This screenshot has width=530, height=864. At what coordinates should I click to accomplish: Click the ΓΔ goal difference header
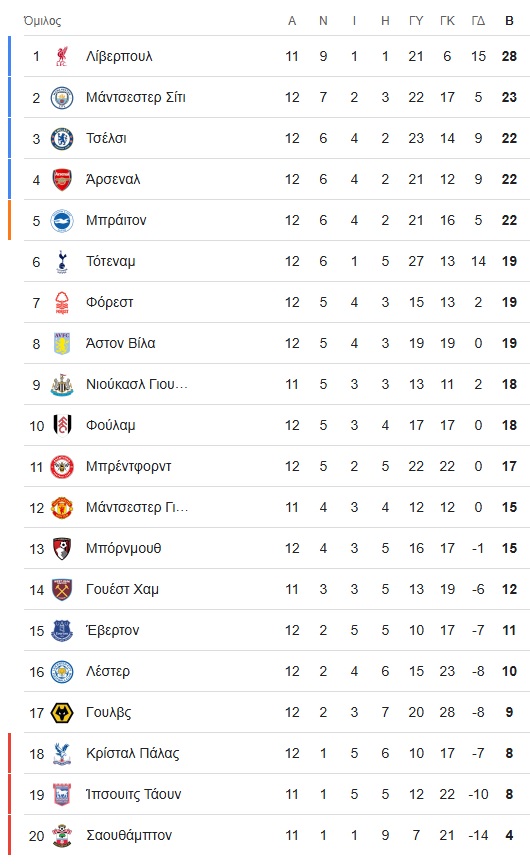point(478,21)
